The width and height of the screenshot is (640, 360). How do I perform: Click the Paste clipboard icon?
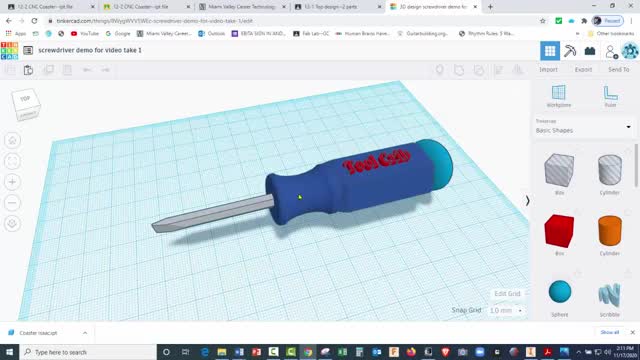[28, 70]
